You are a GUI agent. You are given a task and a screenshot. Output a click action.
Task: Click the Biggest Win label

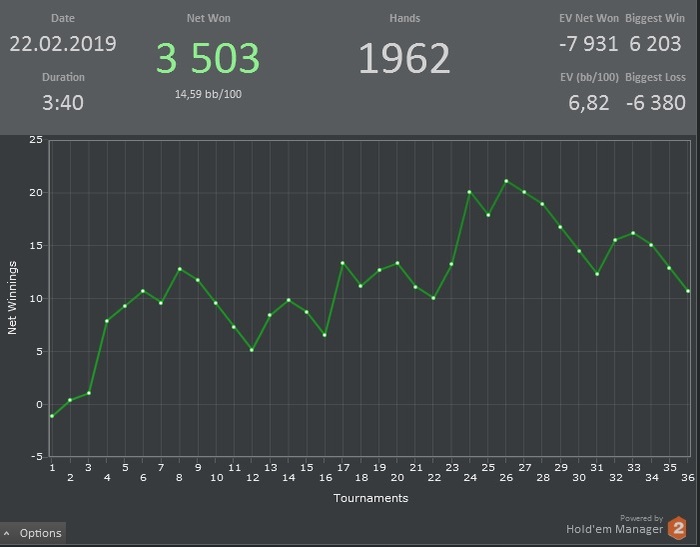coord(655,18)
